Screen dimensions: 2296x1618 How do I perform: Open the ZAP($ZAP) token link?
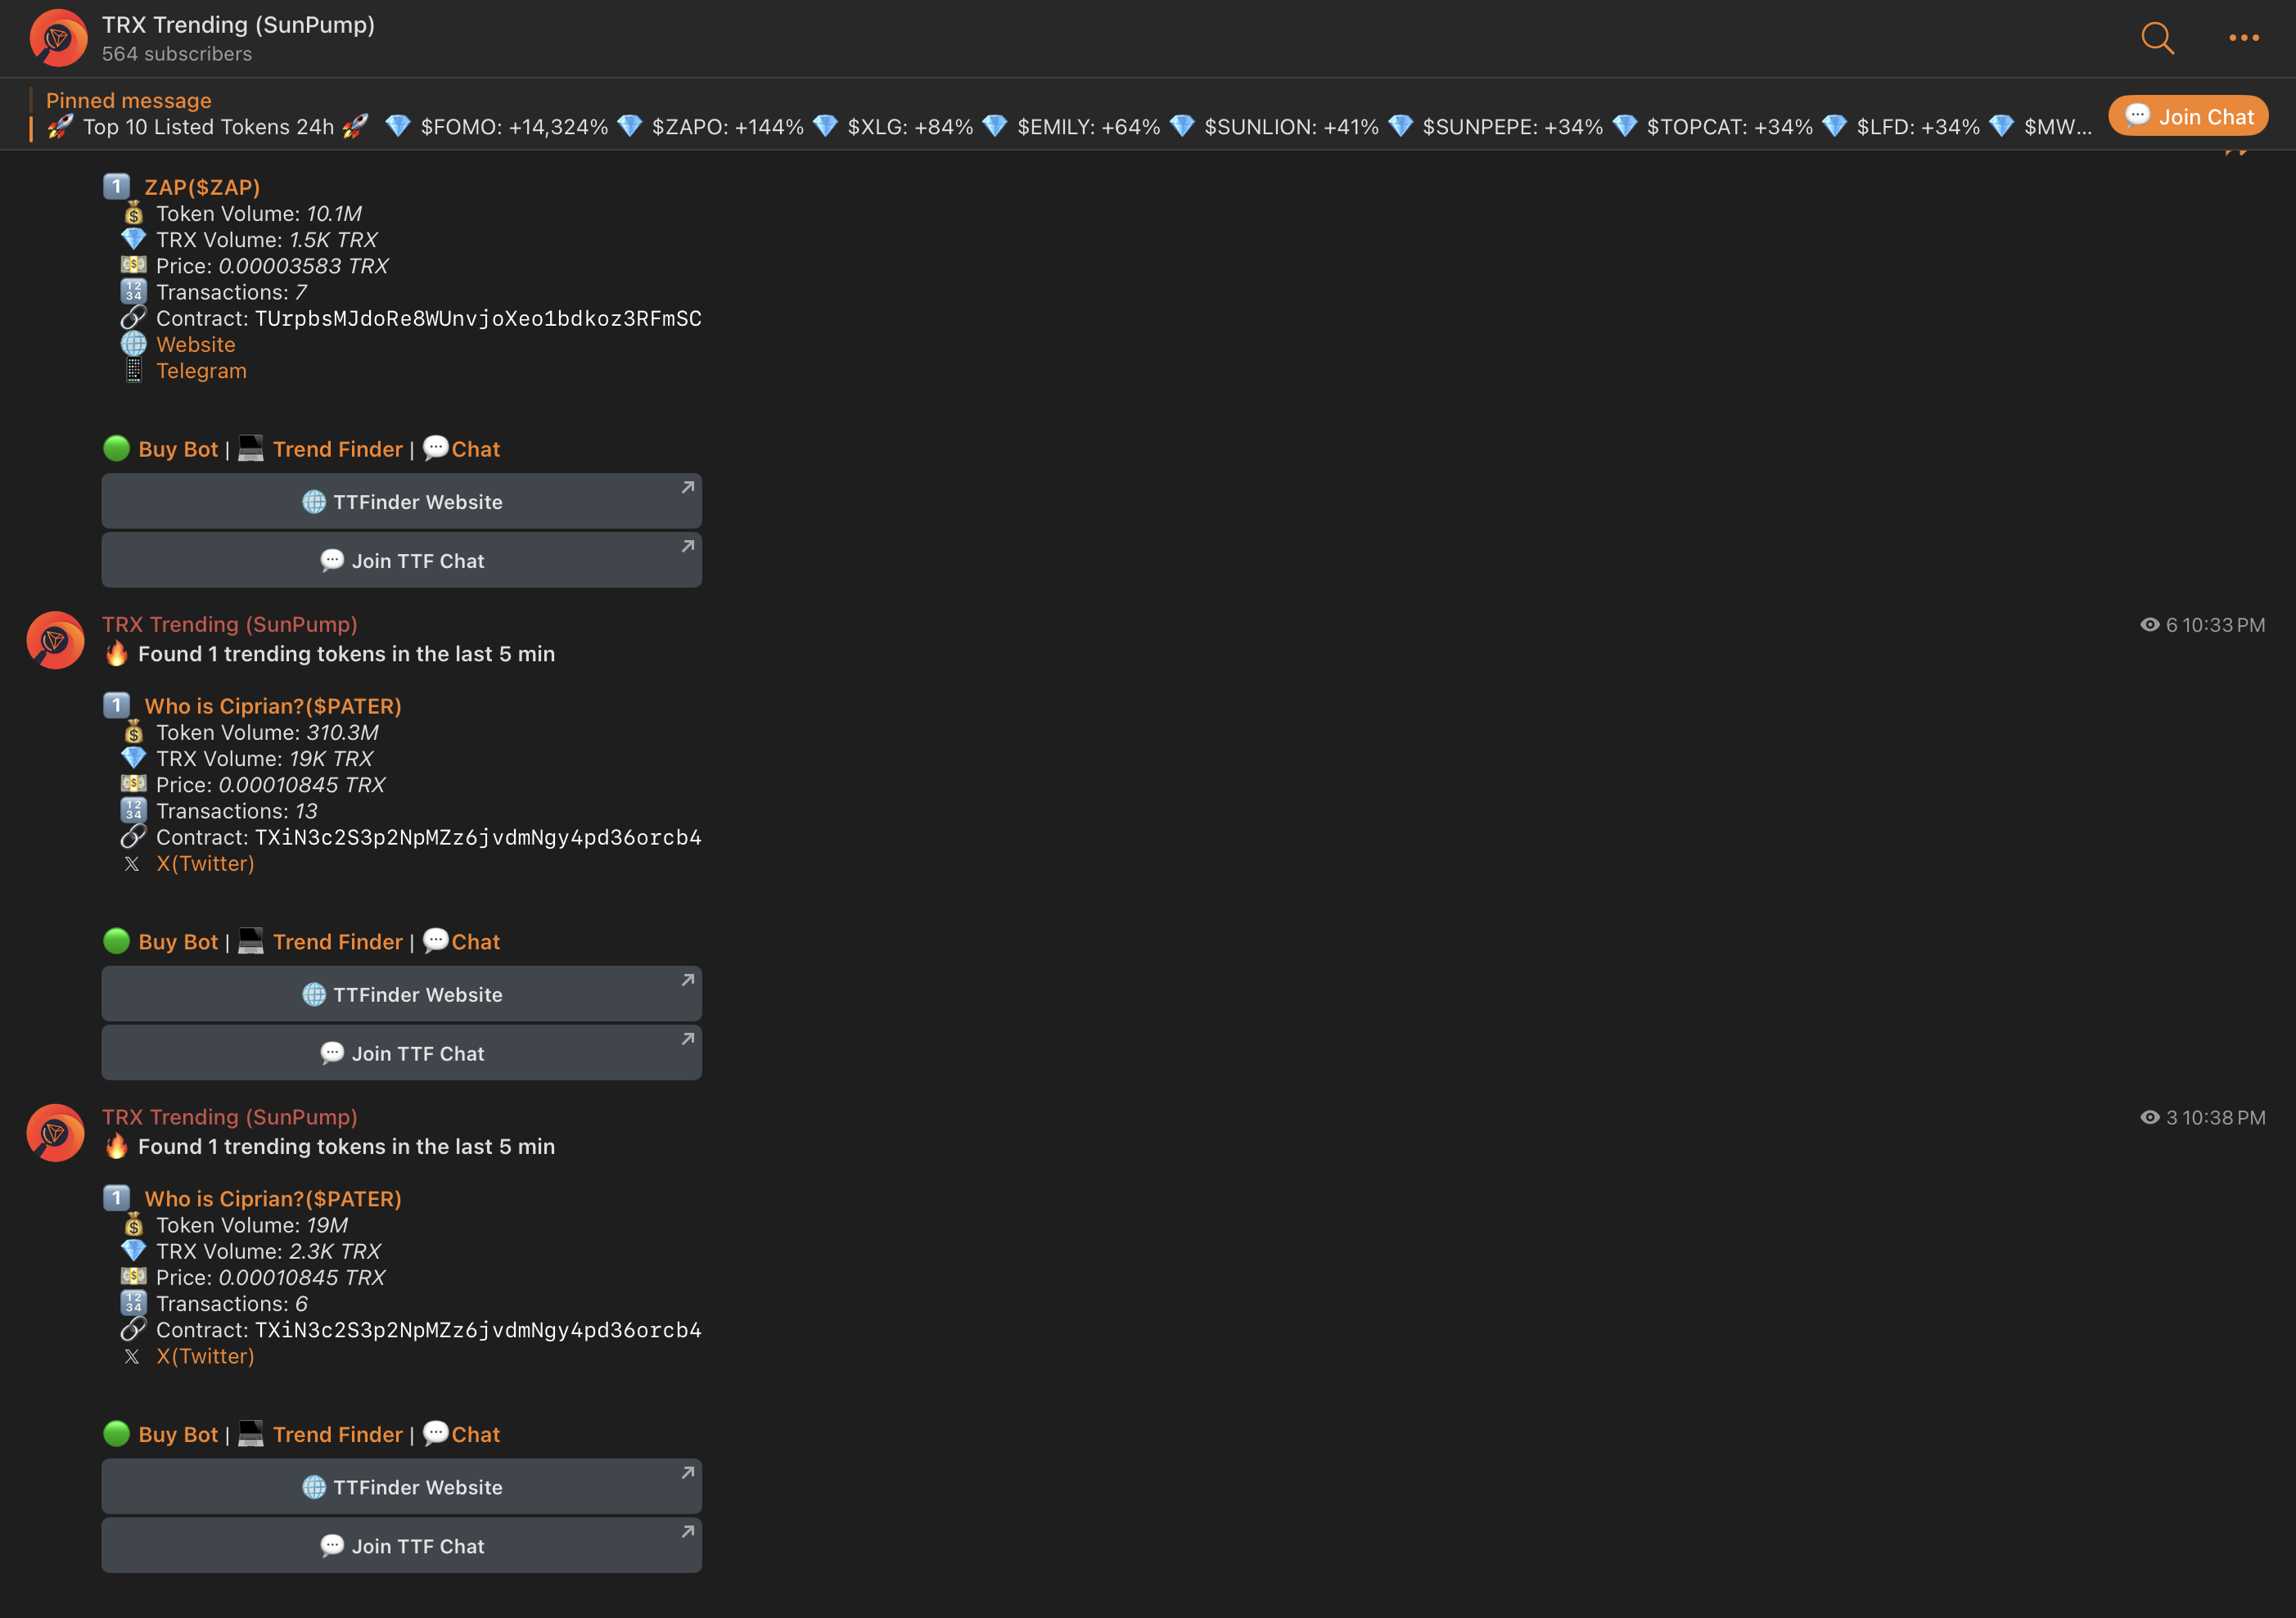[x=202, y=187]
